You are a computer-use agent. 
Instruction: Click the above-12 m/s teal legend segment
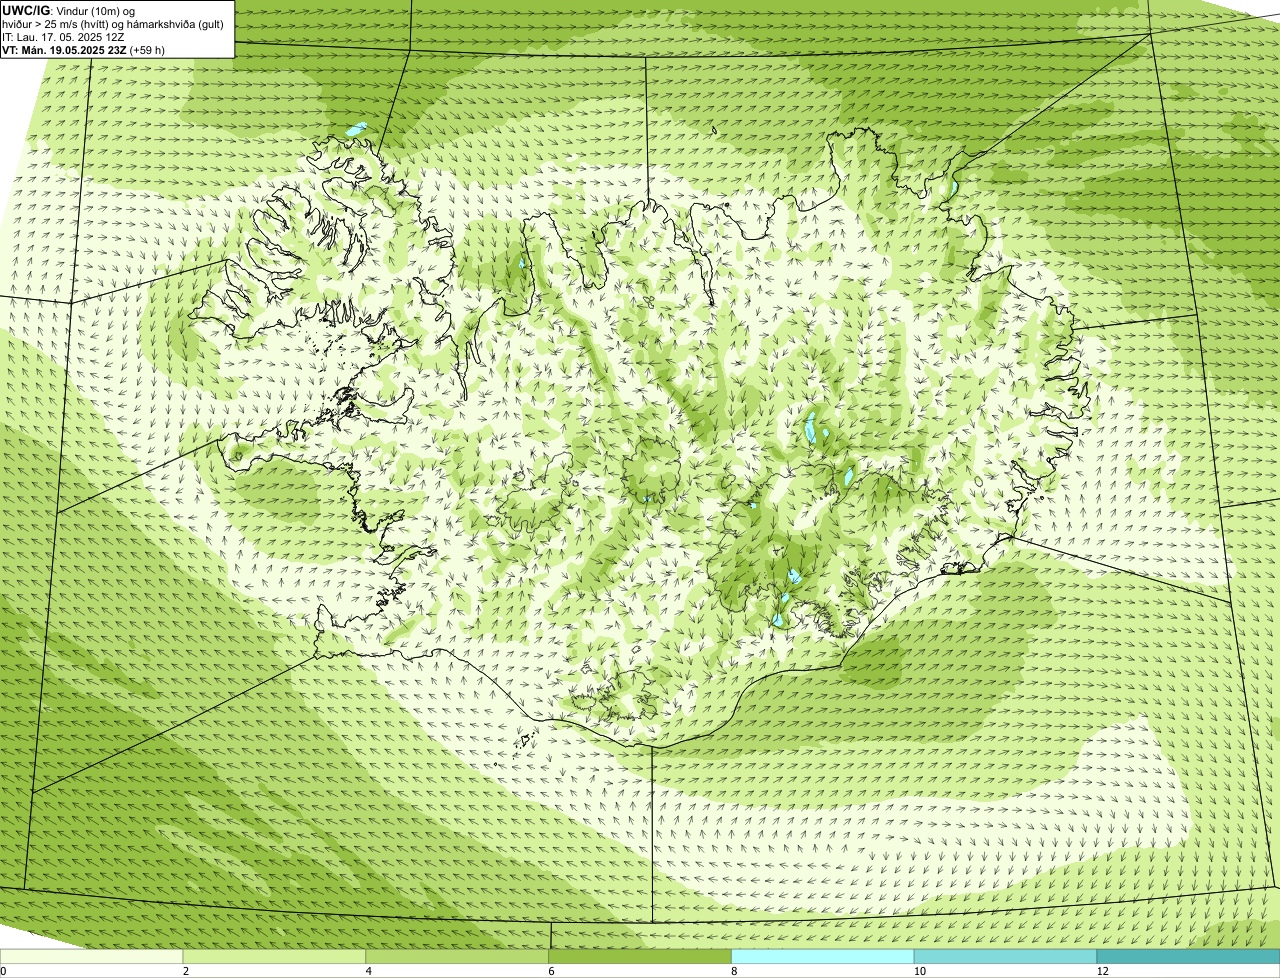[x=1189, y=956]
